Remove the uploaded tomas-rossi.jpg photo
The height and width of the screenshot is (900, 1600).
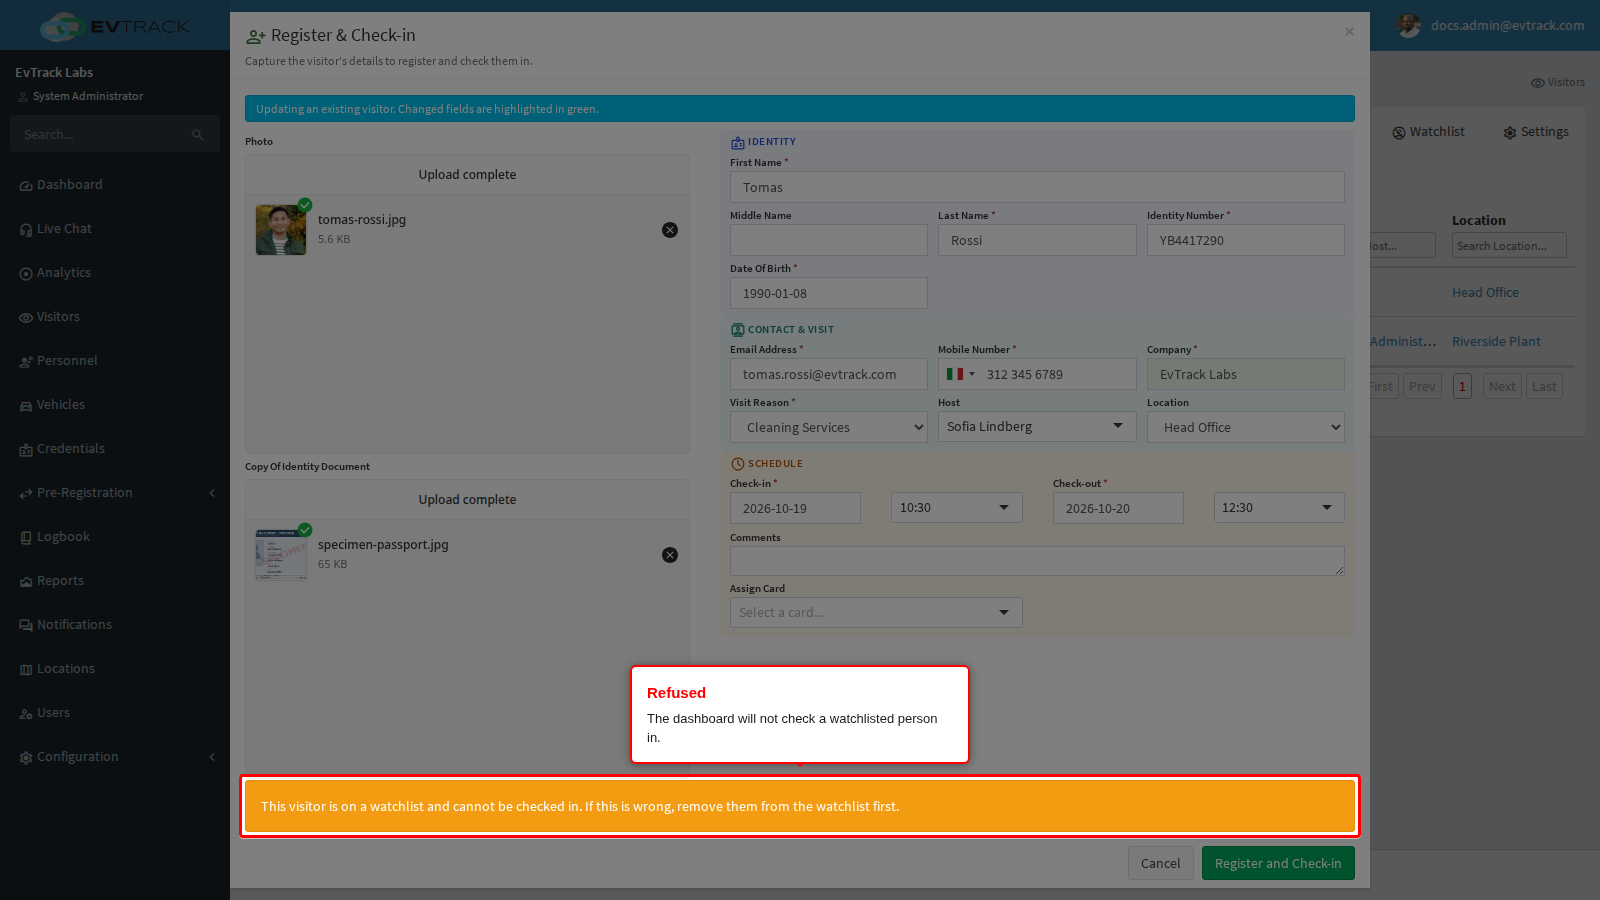coord(670,230)
